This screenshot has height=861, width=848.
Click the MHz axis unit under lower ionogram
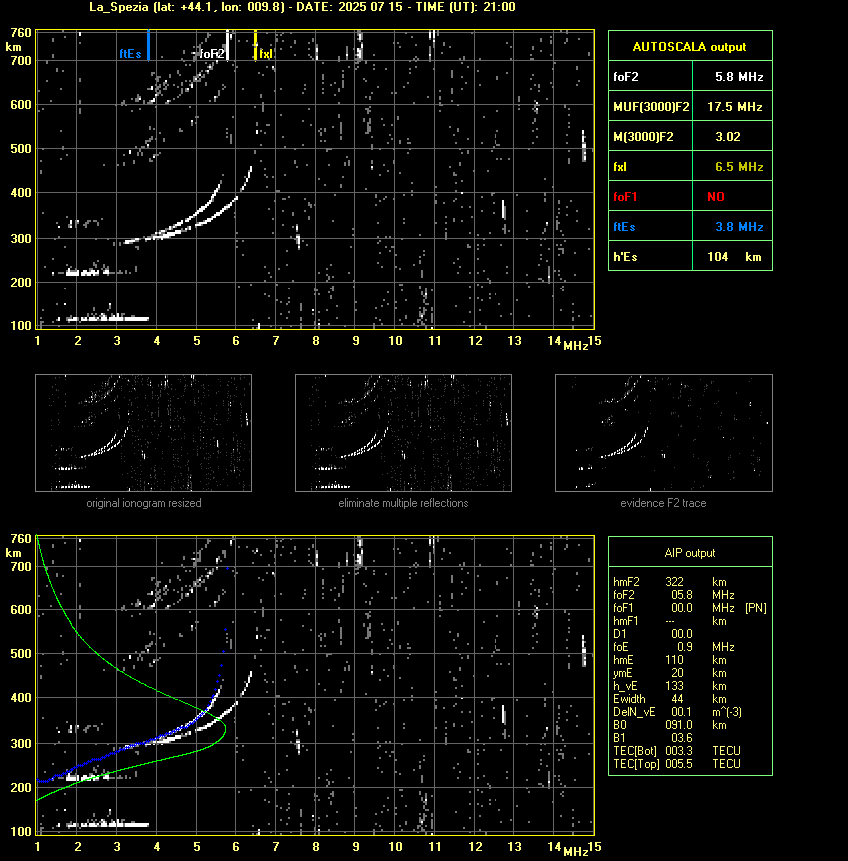576,852
